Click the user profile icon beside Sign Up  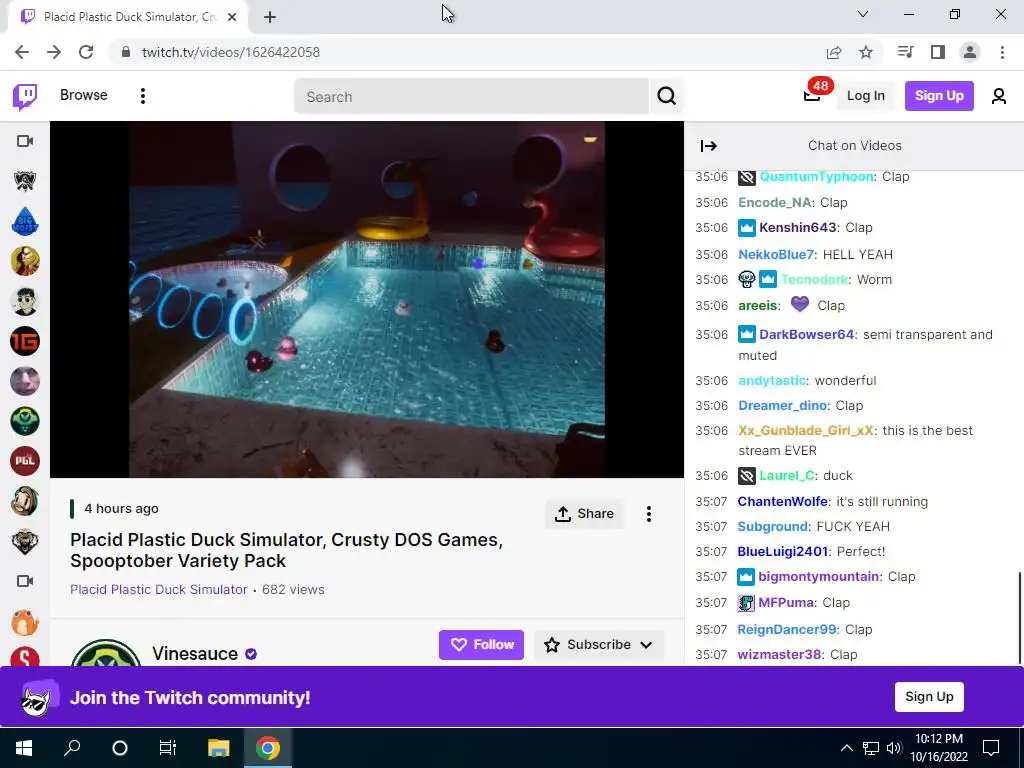(x=999, y=96)
